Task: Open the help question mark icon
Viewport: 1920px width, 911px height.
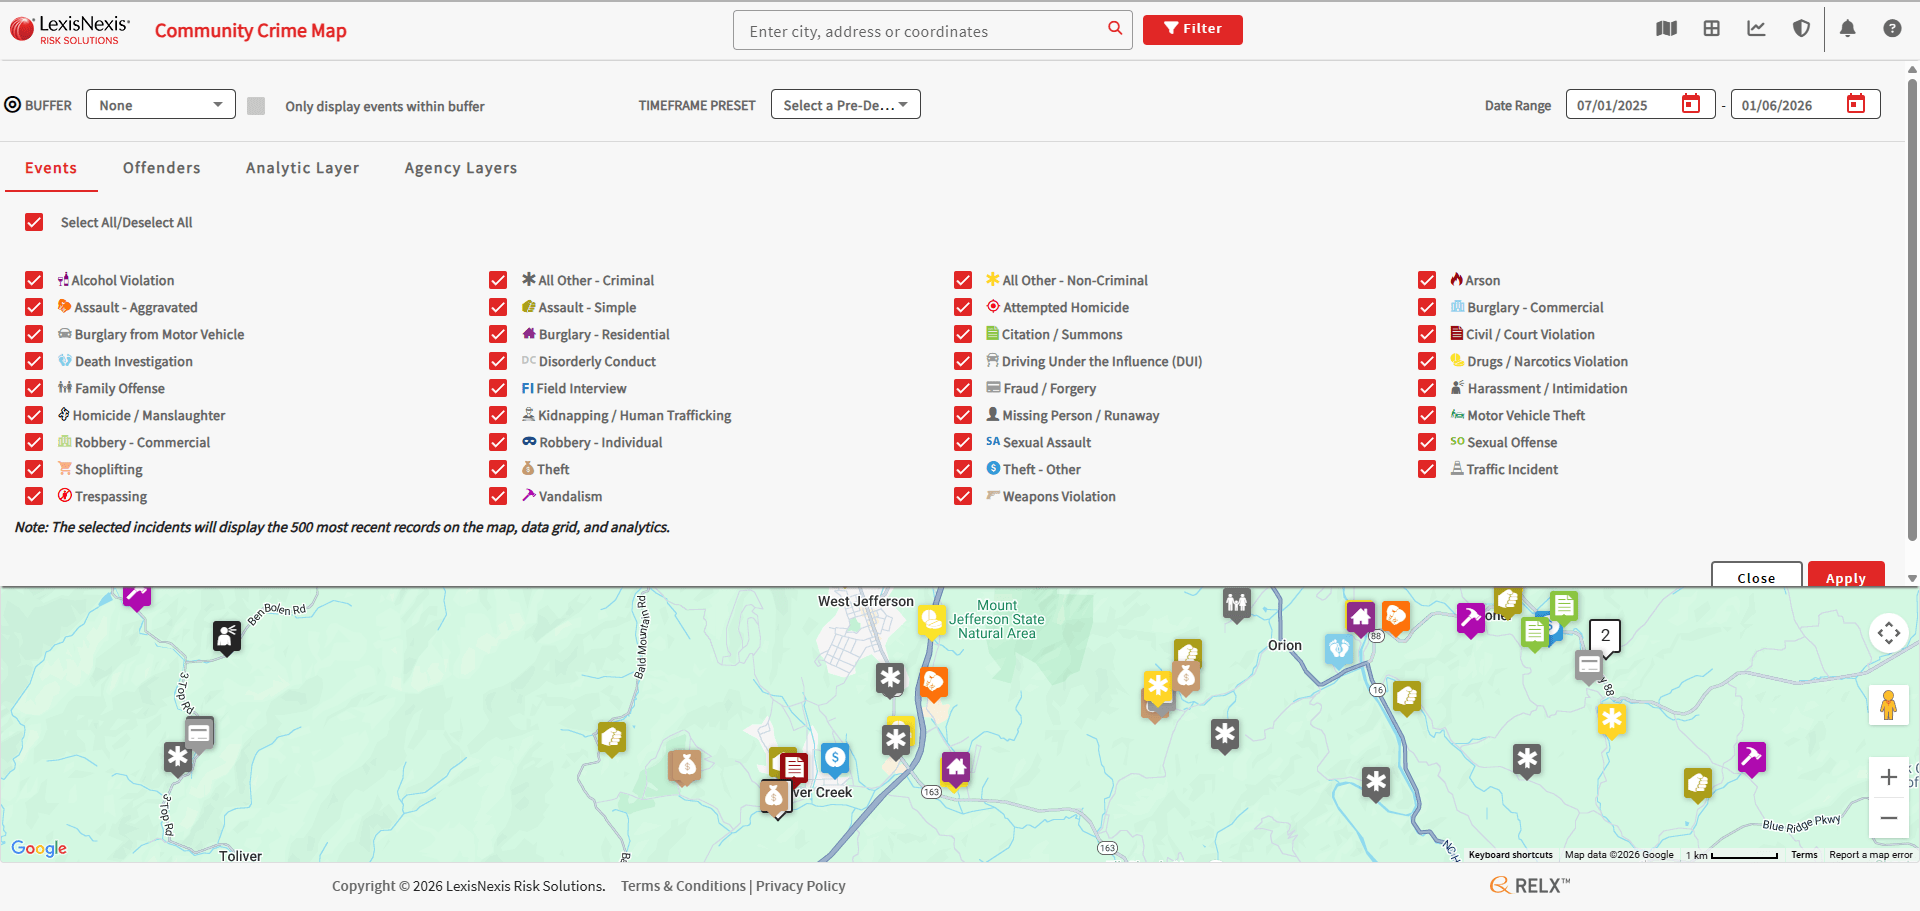Action: click(x=1892, y=29)
